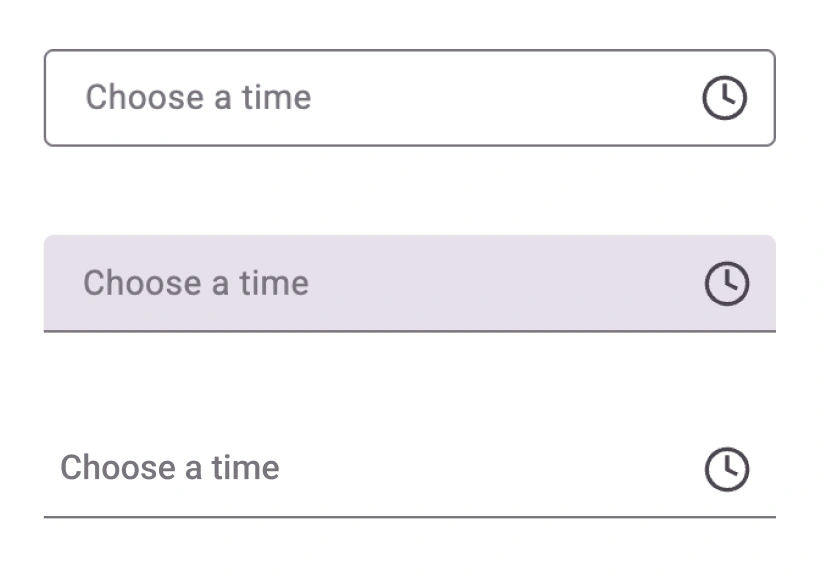The height and width of the screenshot is (580, 824).
Task: Select the clock icon on the underlined field
Action: (726, 467)
